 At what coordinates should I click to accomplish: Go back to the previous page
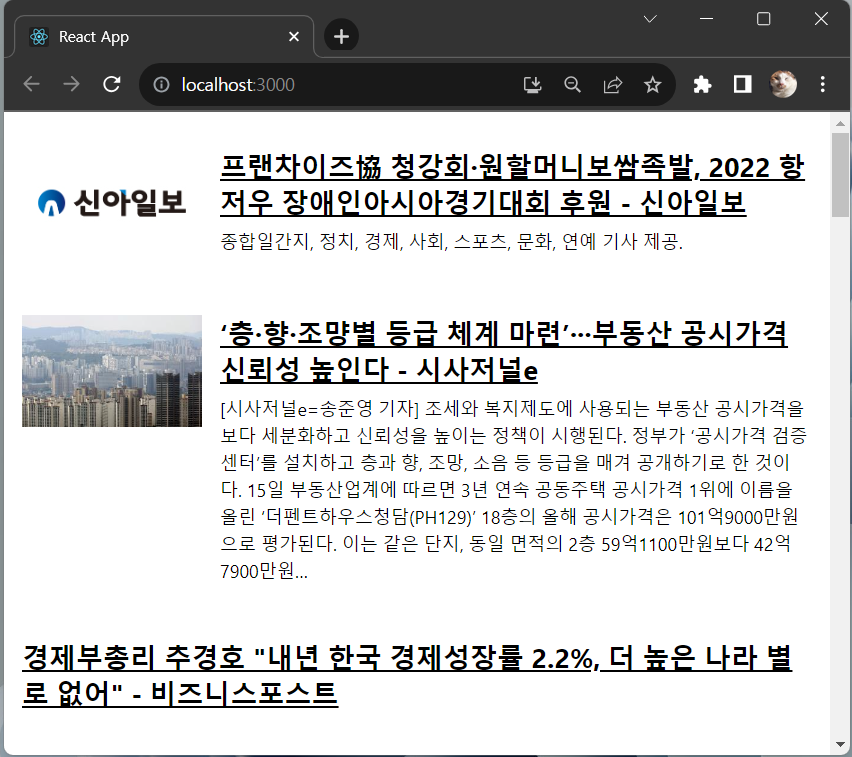(32, 84)
